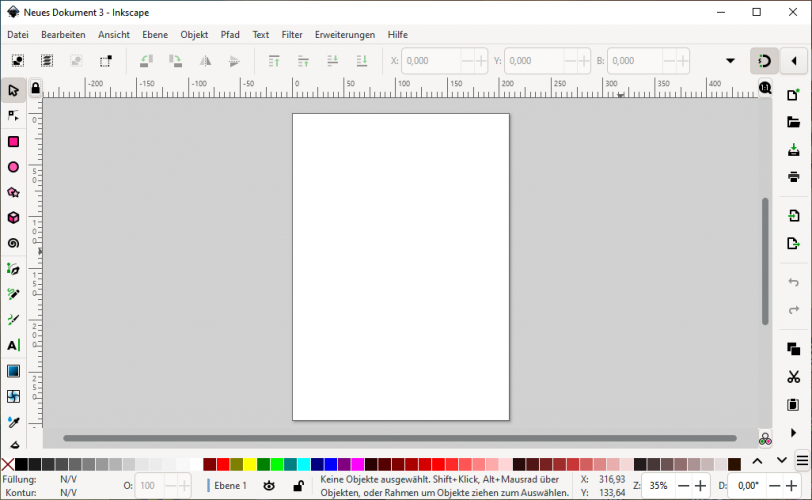Flip selection vertically
The height and width of the screenshot is (500, 812).
pos(234,61)
